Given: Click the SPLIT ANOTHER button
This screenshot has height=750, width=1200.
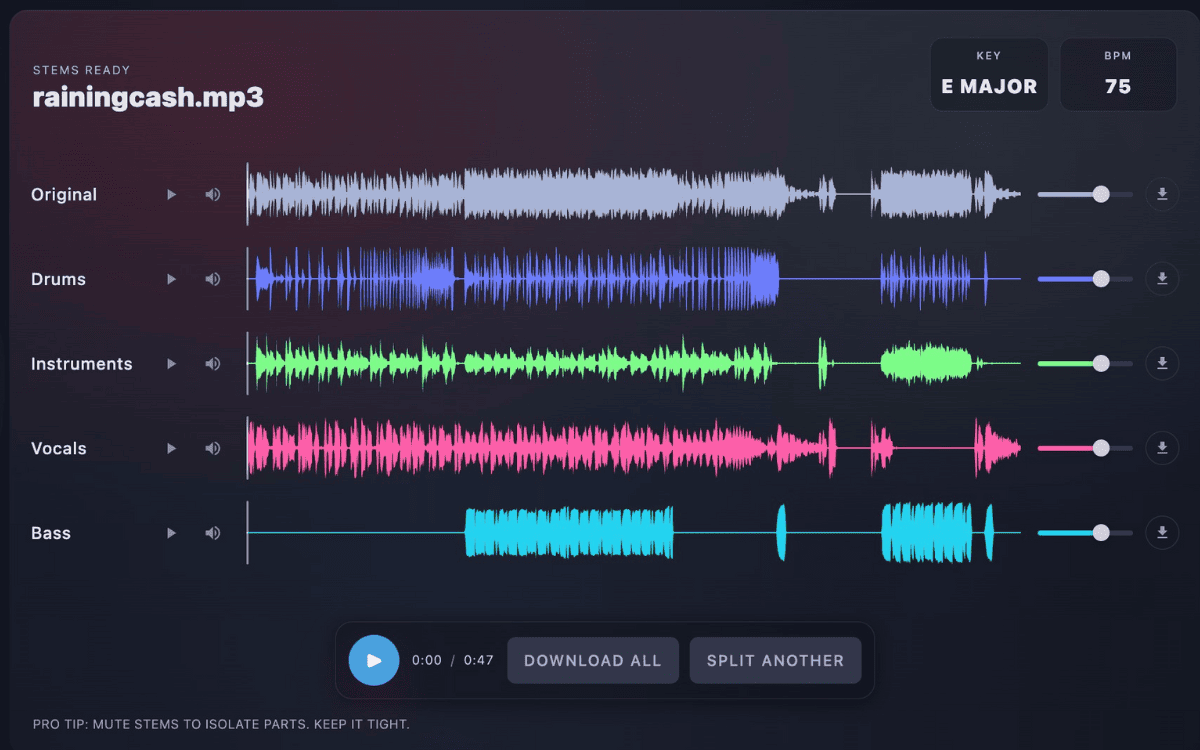Looking at the screenshot, I should pos(775,660).
